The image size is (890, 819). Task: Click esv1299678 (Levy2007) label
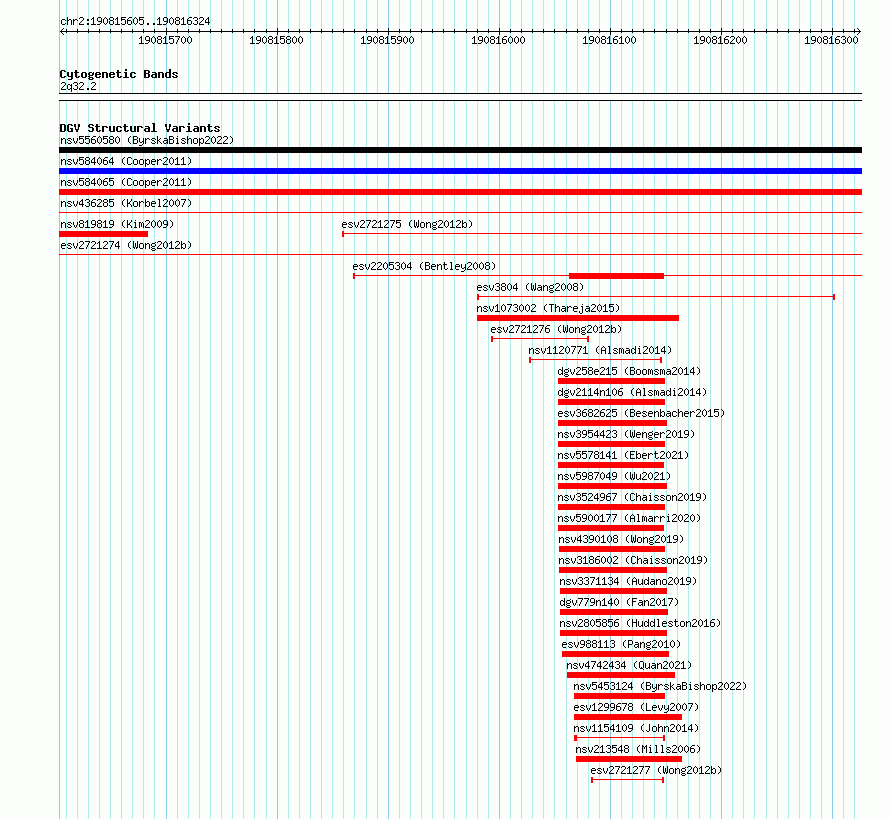(x=636, y=707)
